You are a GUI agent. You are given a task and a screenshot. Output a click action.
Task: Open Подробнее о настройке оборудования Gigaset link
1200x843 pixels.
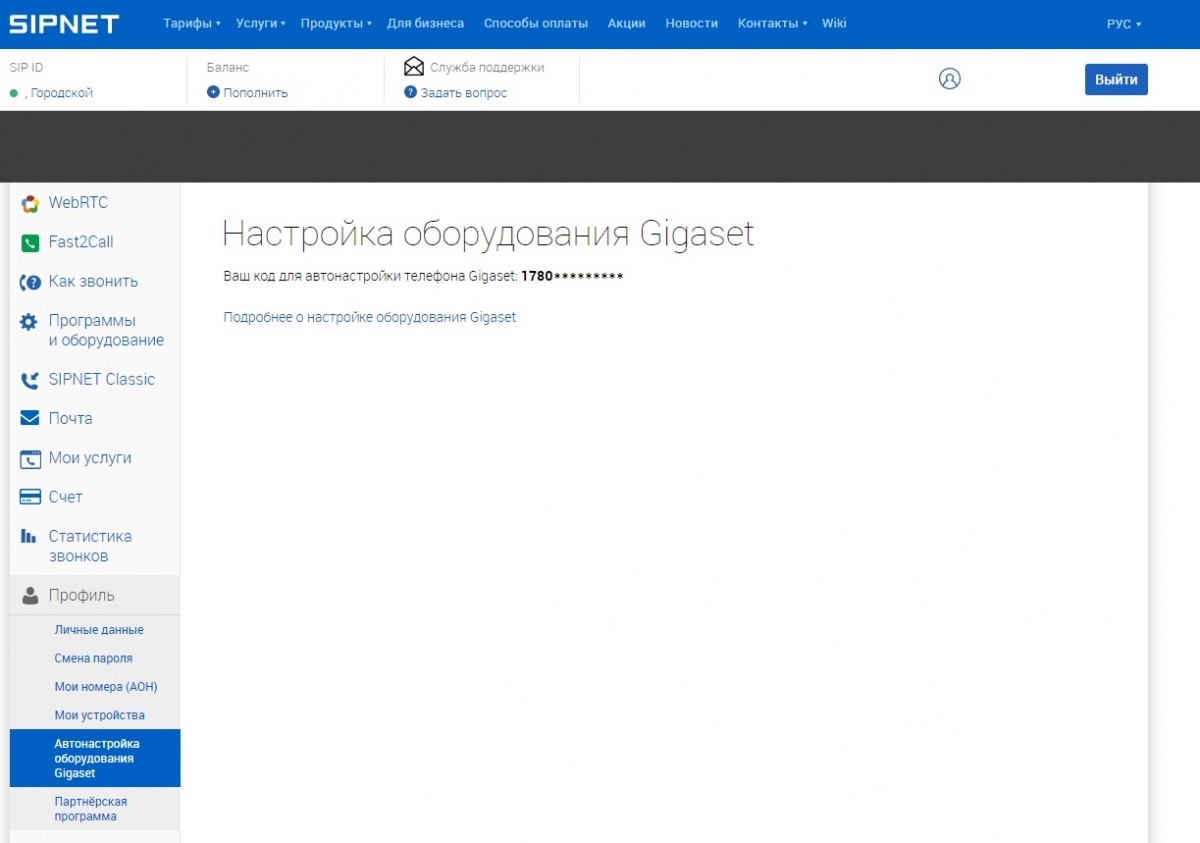click(x=369, y=317)
